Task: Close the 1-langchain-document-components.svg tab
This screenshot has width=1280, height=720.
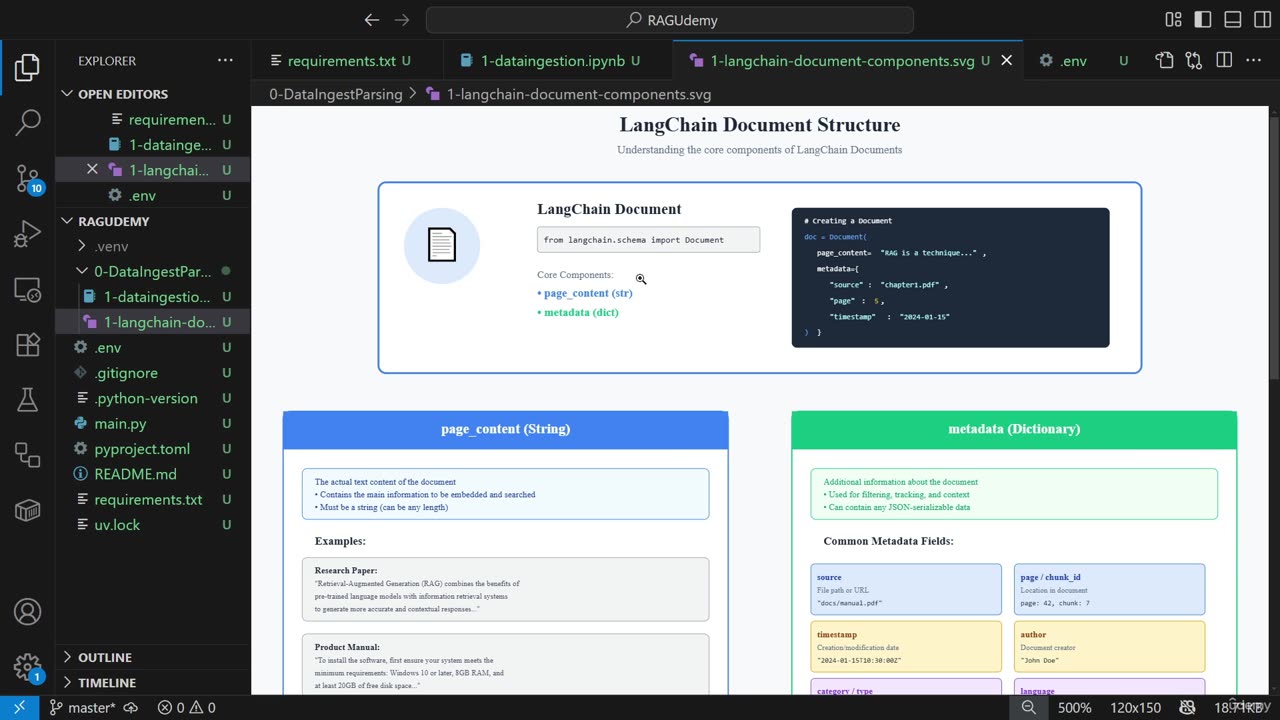Action: pos(1006,61)
